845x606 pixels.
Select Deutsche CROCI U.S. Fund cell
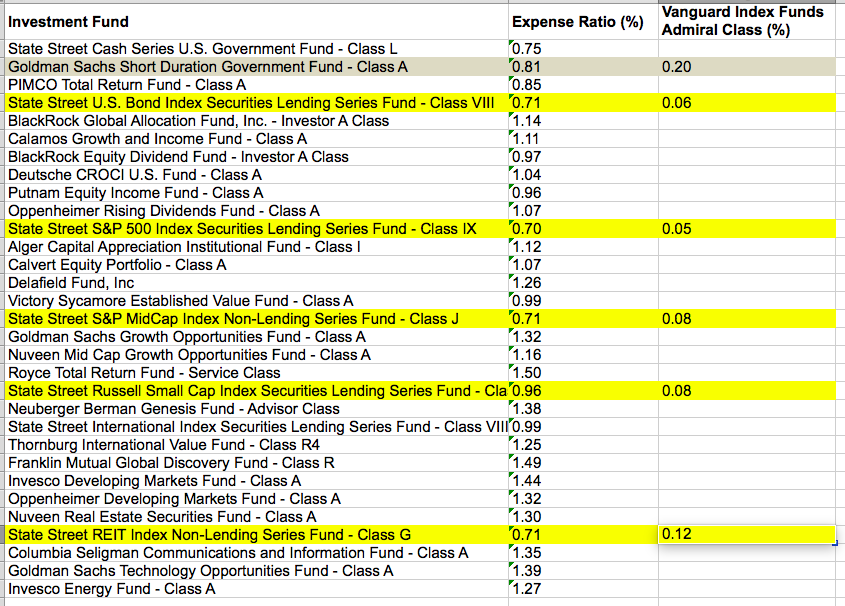[257, 175]
